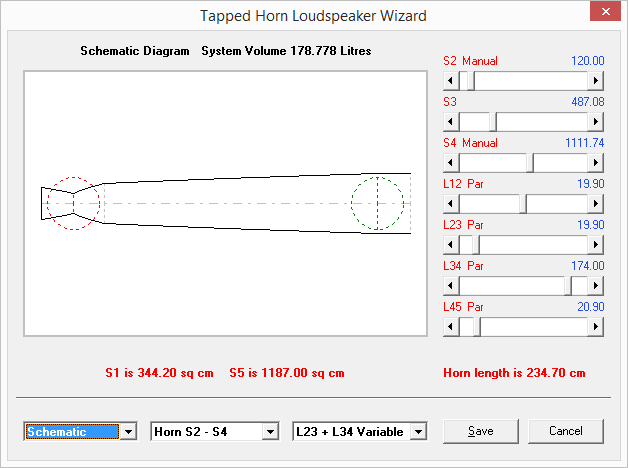Viewport: 628px width, 468px height.
Task: Click the Horn length is 234.70 cm text
Action: pos(514,373)
